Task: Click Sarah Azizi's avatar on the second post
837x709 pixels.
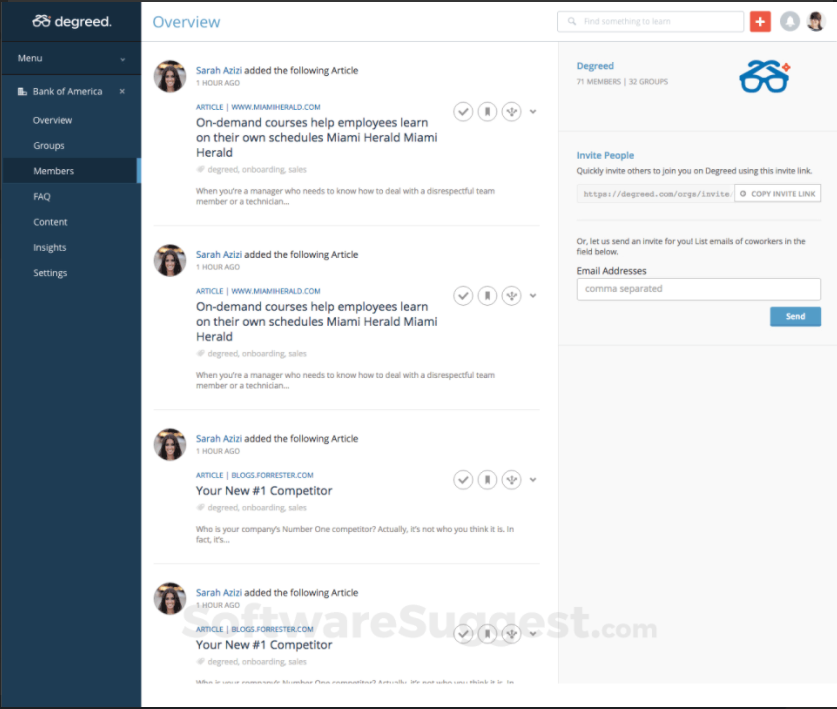Action: click(x=170, y=261)
